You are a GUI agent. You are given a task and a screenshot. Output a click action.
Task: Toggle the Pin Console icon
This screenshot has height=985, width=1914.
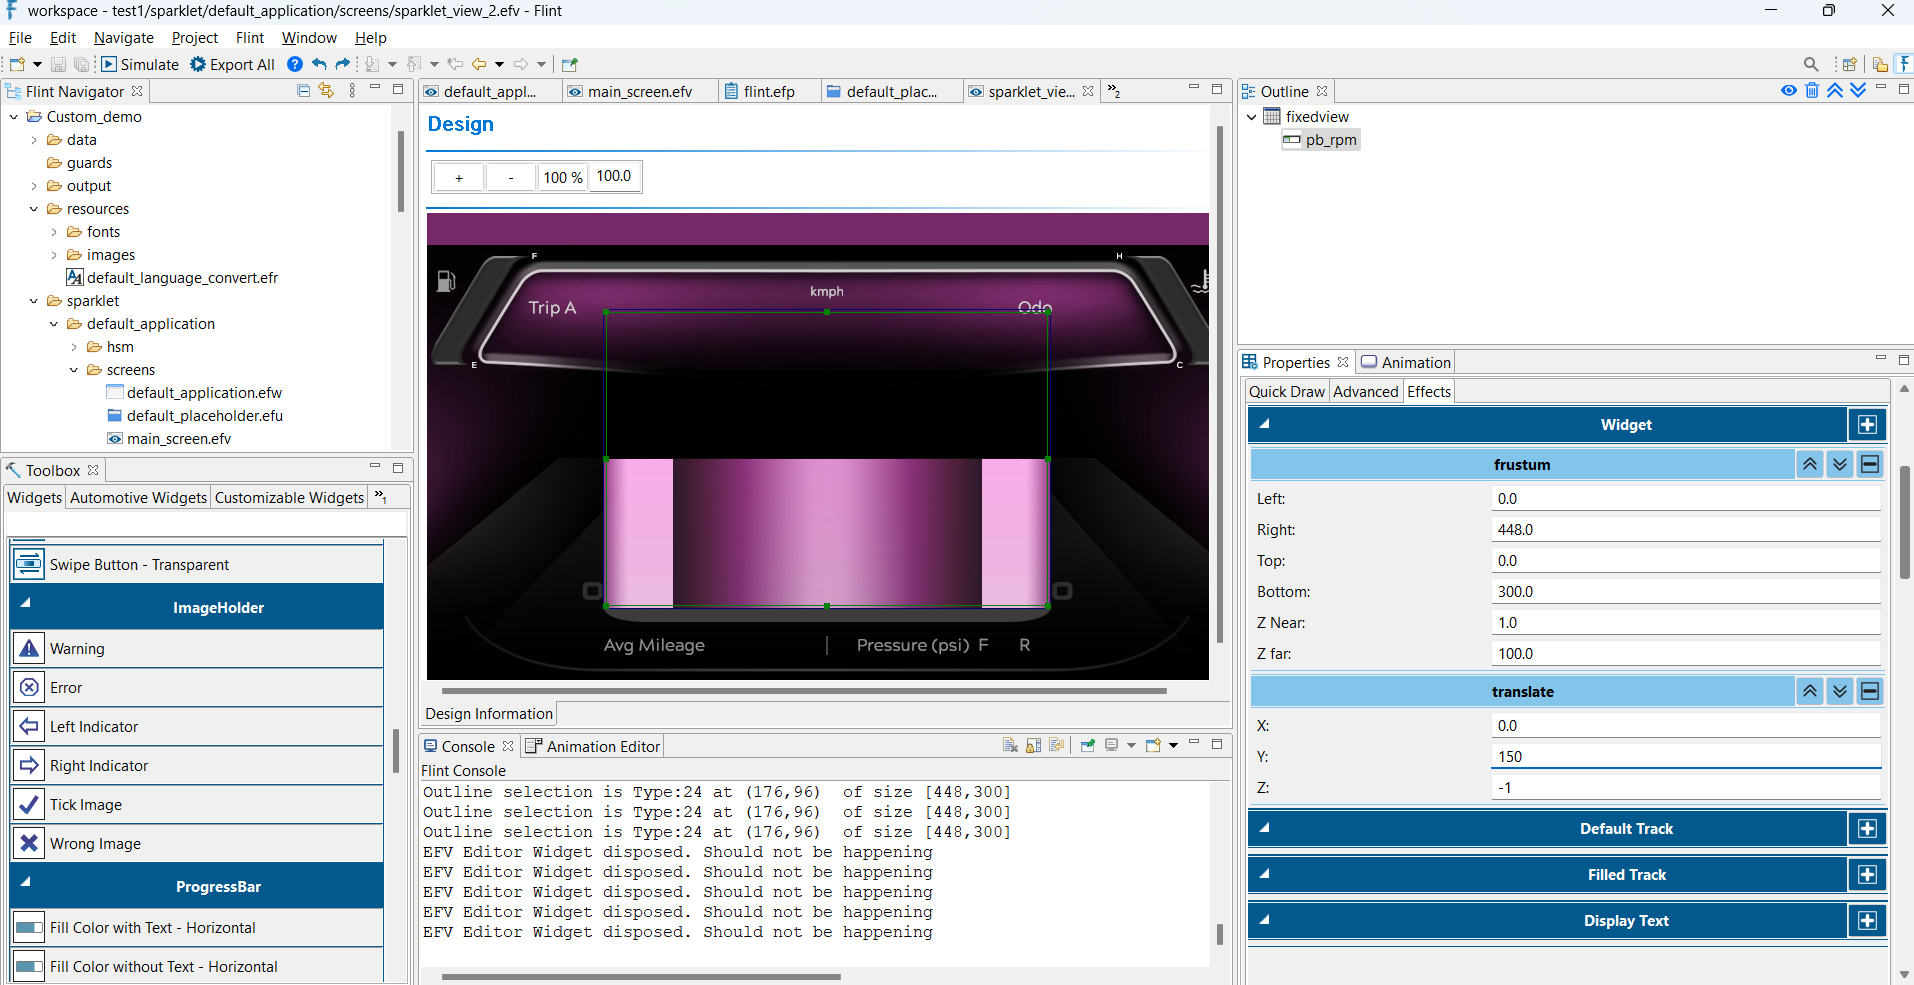point(1087,746)
